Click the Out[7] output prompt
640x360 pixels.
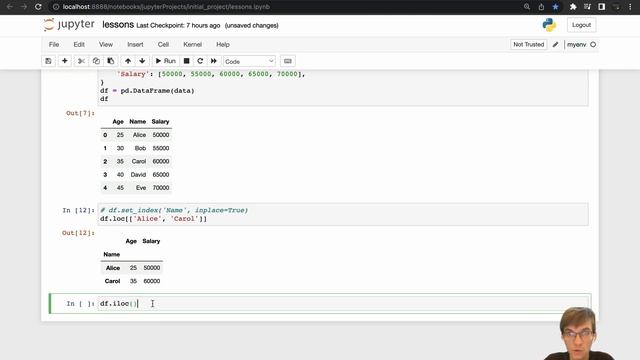[x=80, y=113]
